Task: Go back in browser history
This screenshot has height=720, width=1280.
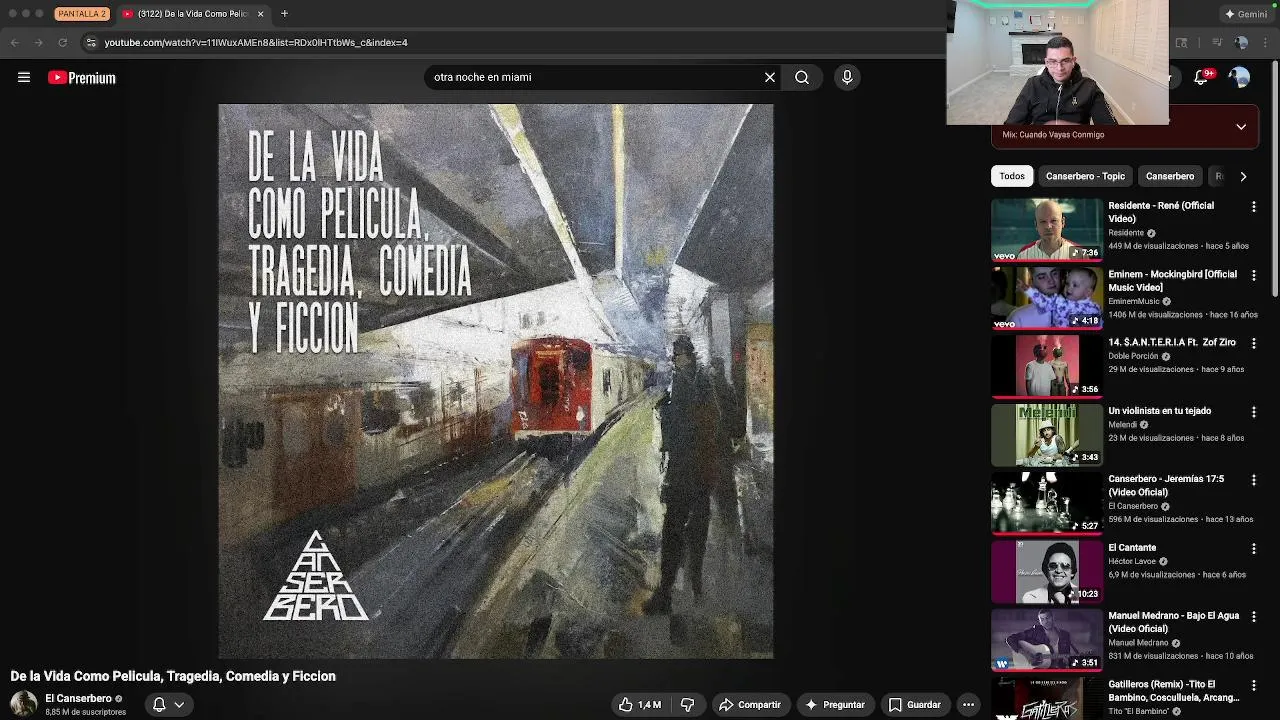Action: tap(14, 42)
